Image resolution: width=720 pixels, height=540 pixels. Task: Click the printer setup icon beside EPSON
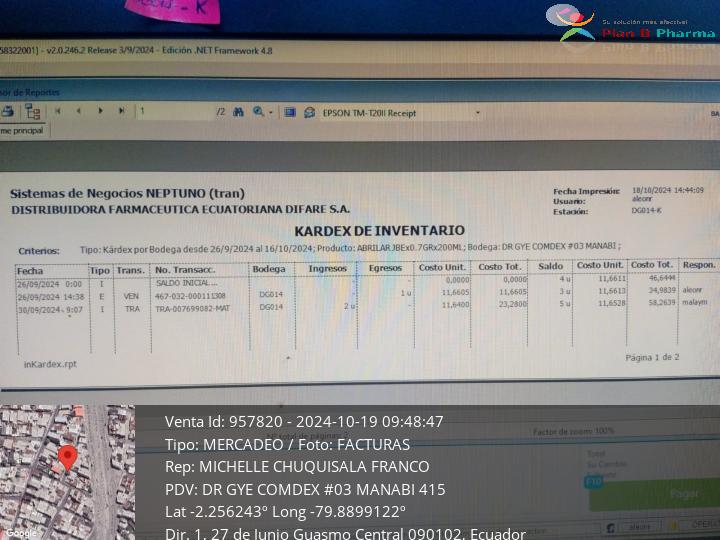click(309, 112)
